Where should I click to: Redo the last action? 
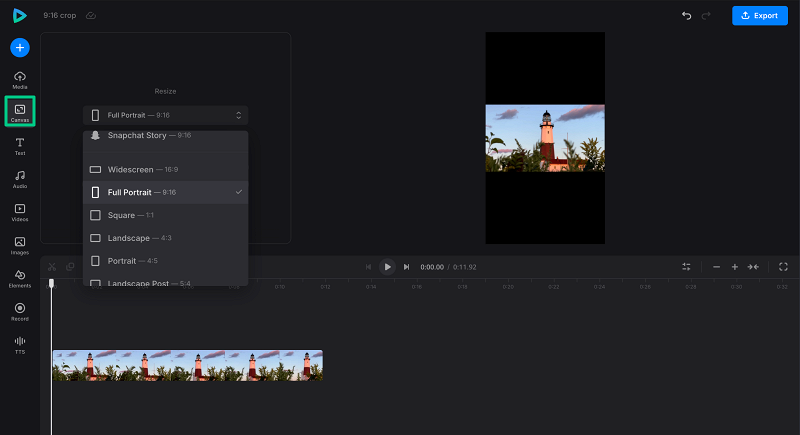706,15
